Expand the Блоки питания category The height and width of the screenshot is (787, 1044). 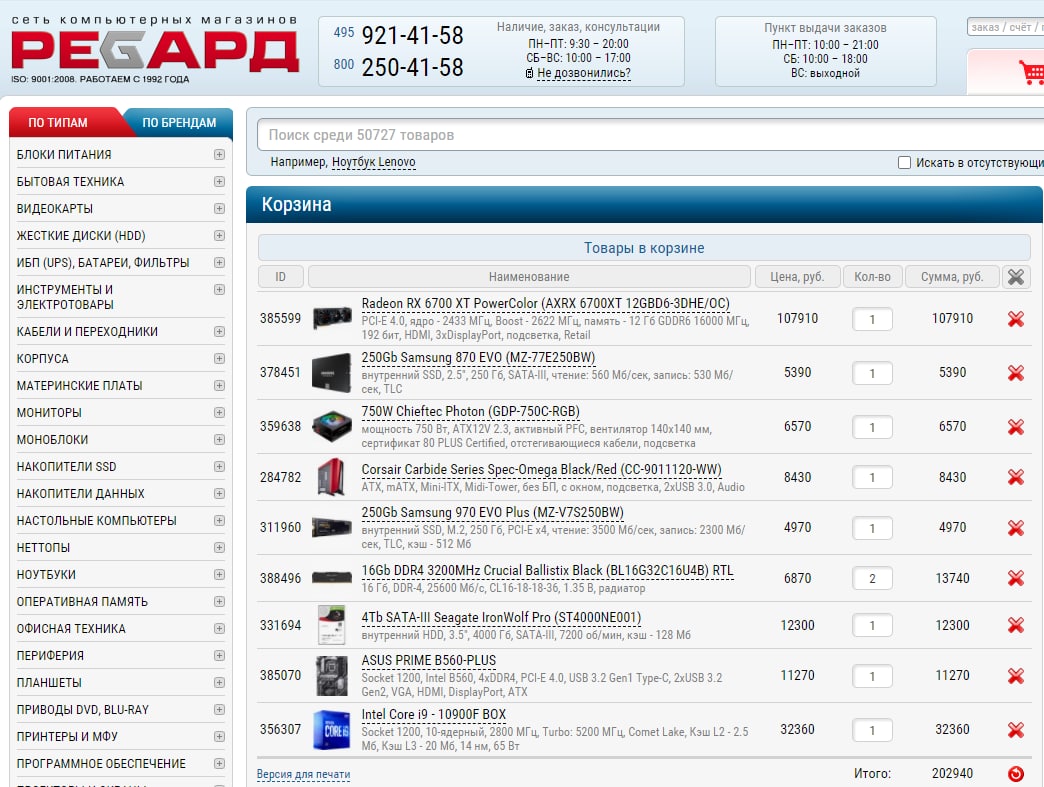coord(219,154)
